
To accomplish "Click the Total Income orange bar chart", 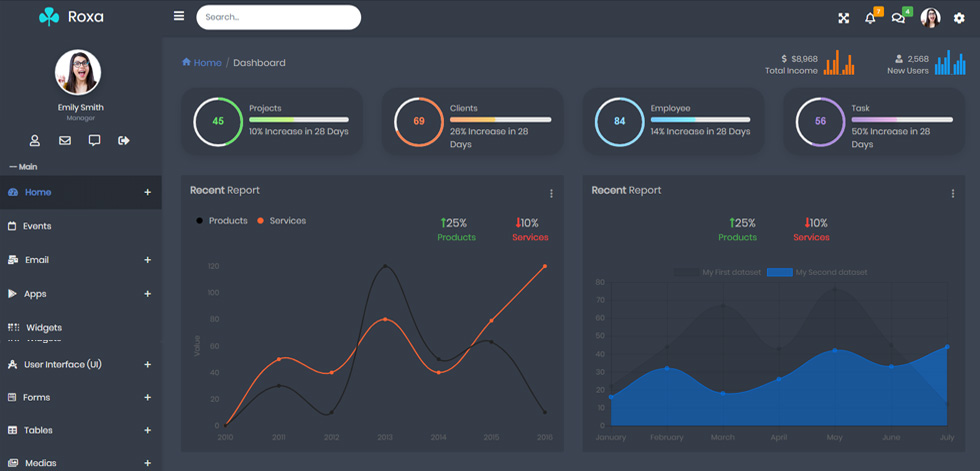I will point(839,62).
